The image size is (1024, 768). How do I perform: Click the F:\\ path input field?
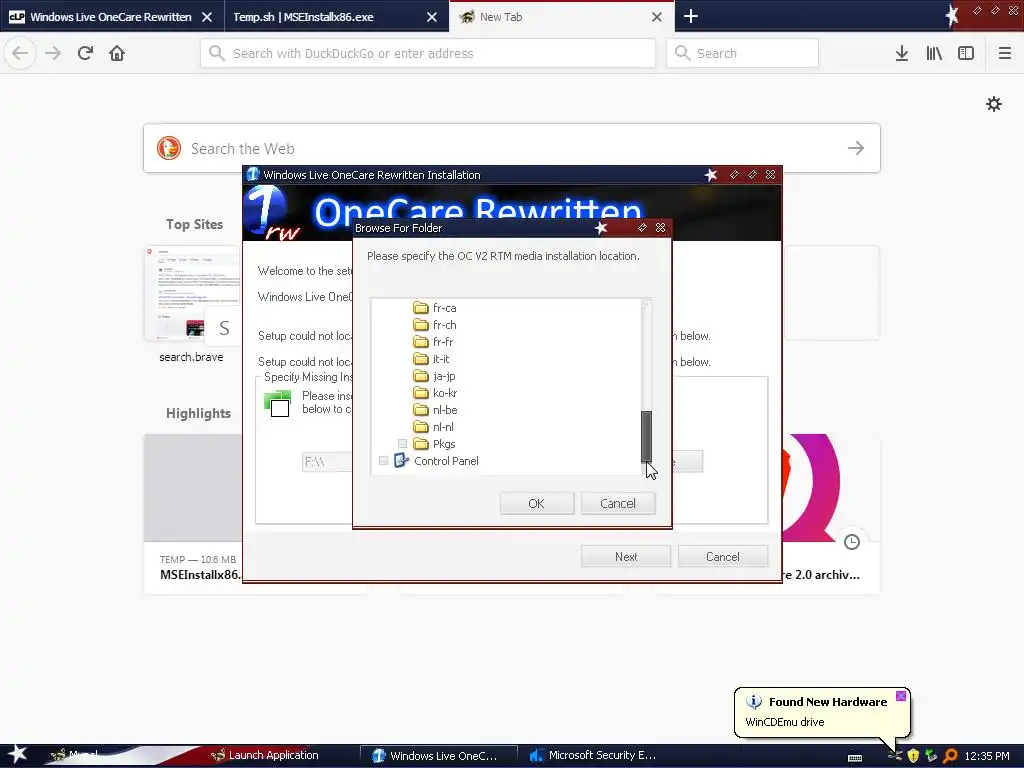pos(327,462)
